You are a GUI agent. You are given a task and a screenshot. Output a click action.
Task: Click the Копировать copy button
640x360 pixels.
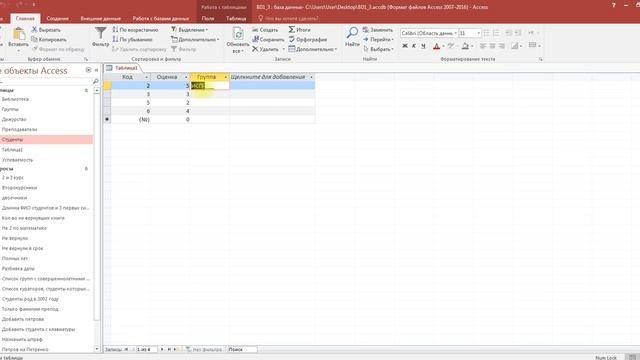[x=49, y=40]
